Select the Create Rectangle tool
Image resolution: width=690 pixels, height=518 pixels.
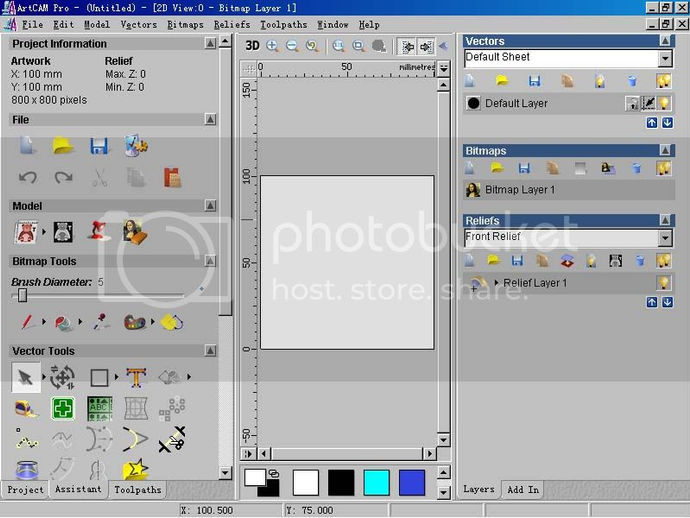point(99,378)
